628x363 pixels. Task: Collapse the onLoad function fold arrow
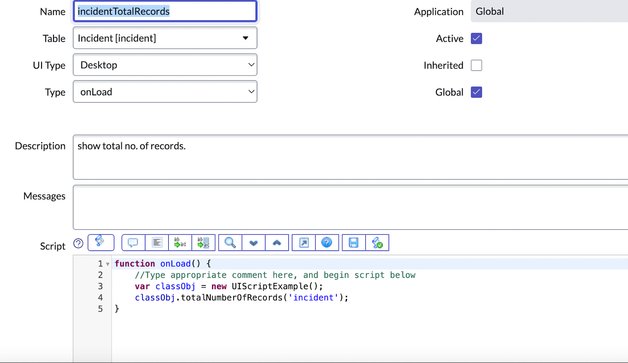click(x=107, y=264)
